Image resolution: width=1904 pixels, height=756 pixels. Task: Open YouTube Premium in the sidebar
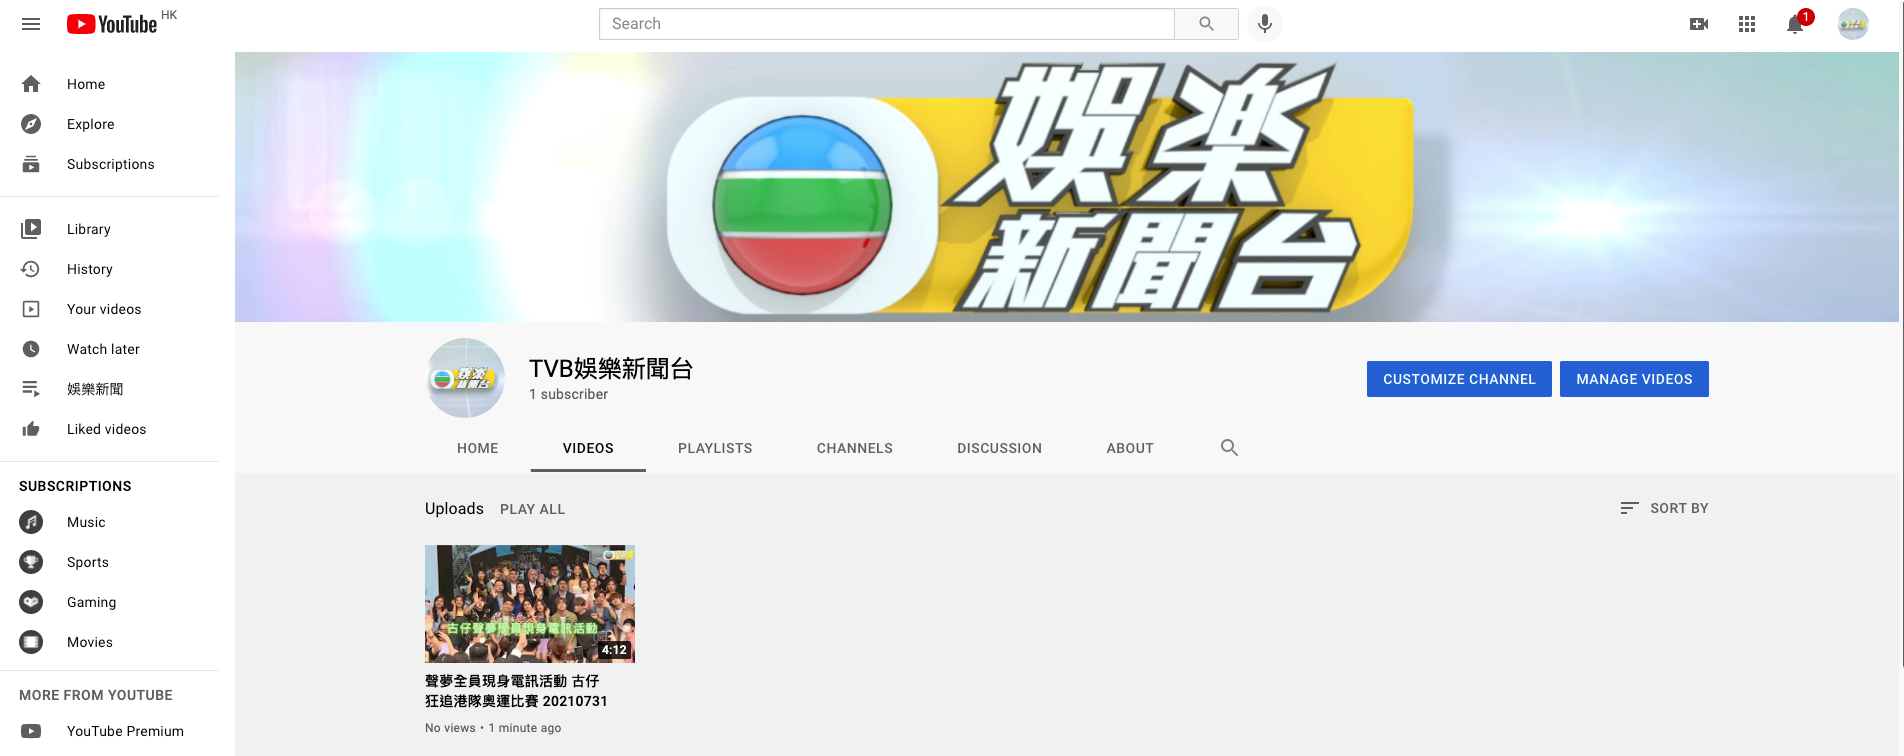coord(125,731)
